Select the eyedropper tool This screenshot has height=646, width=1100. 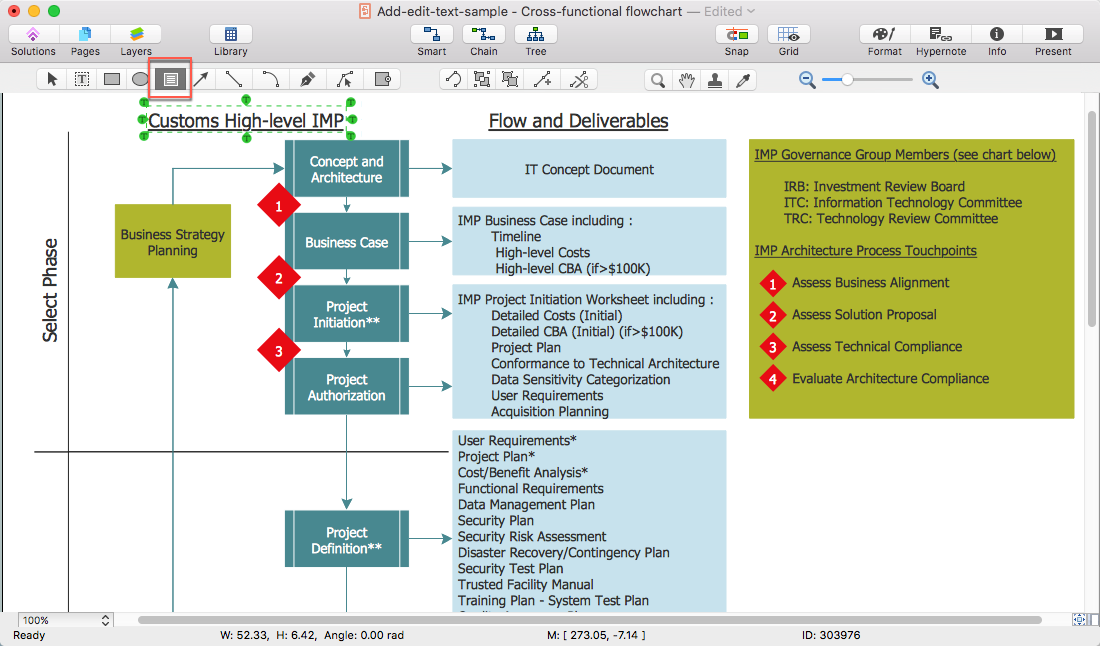pos(743,80)
